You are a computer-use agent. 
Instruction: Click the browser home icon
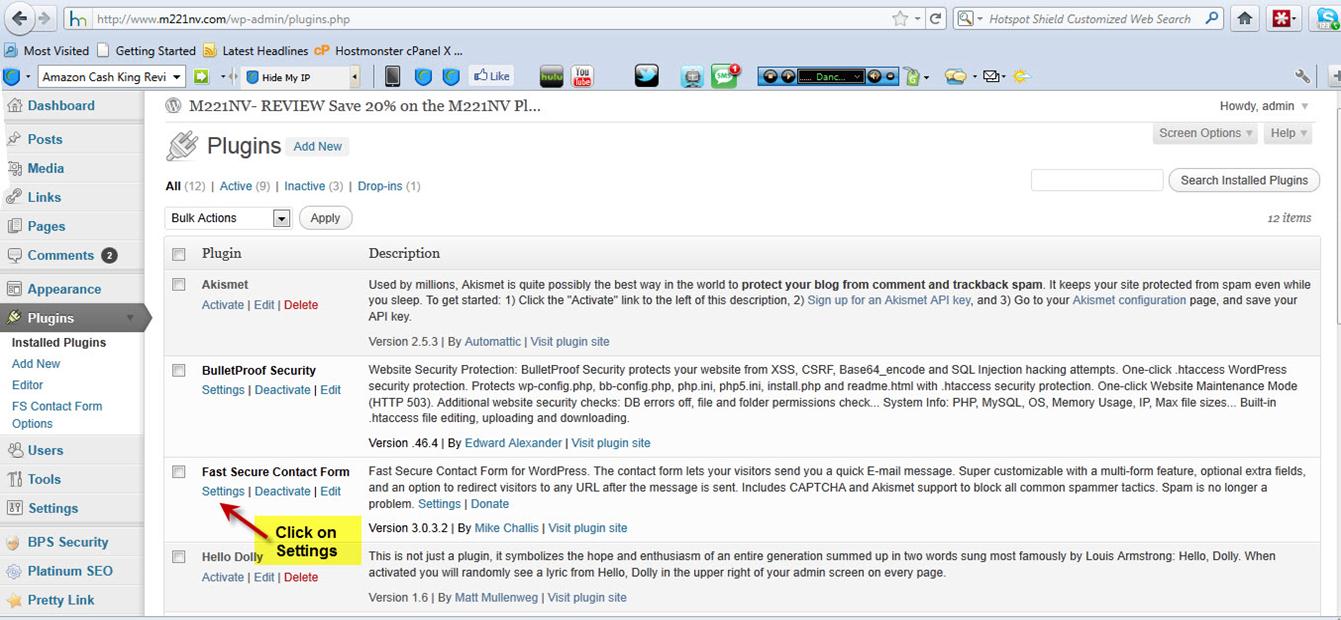[1245, 18]
